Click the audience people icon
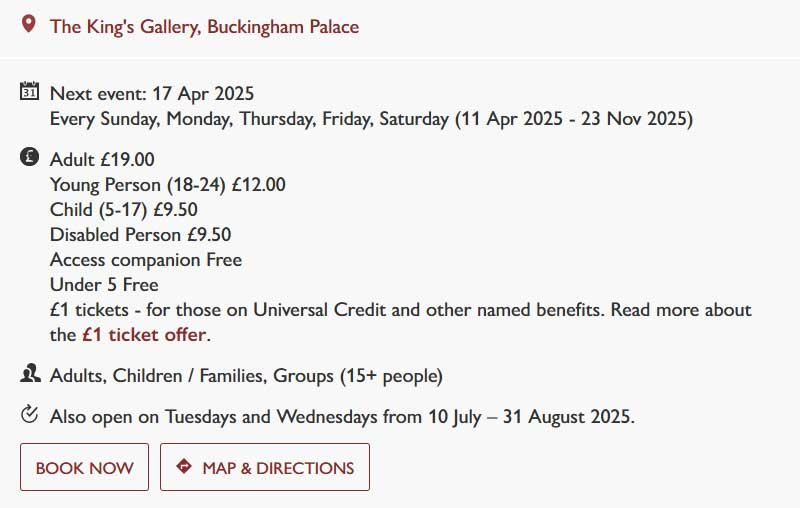 click(29, 376)
